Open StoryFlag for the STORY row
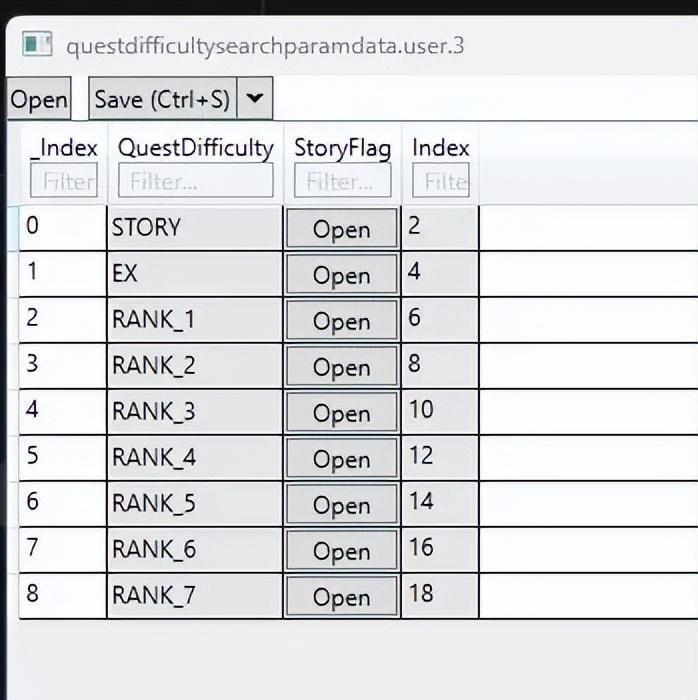 [x=341, y=228]
